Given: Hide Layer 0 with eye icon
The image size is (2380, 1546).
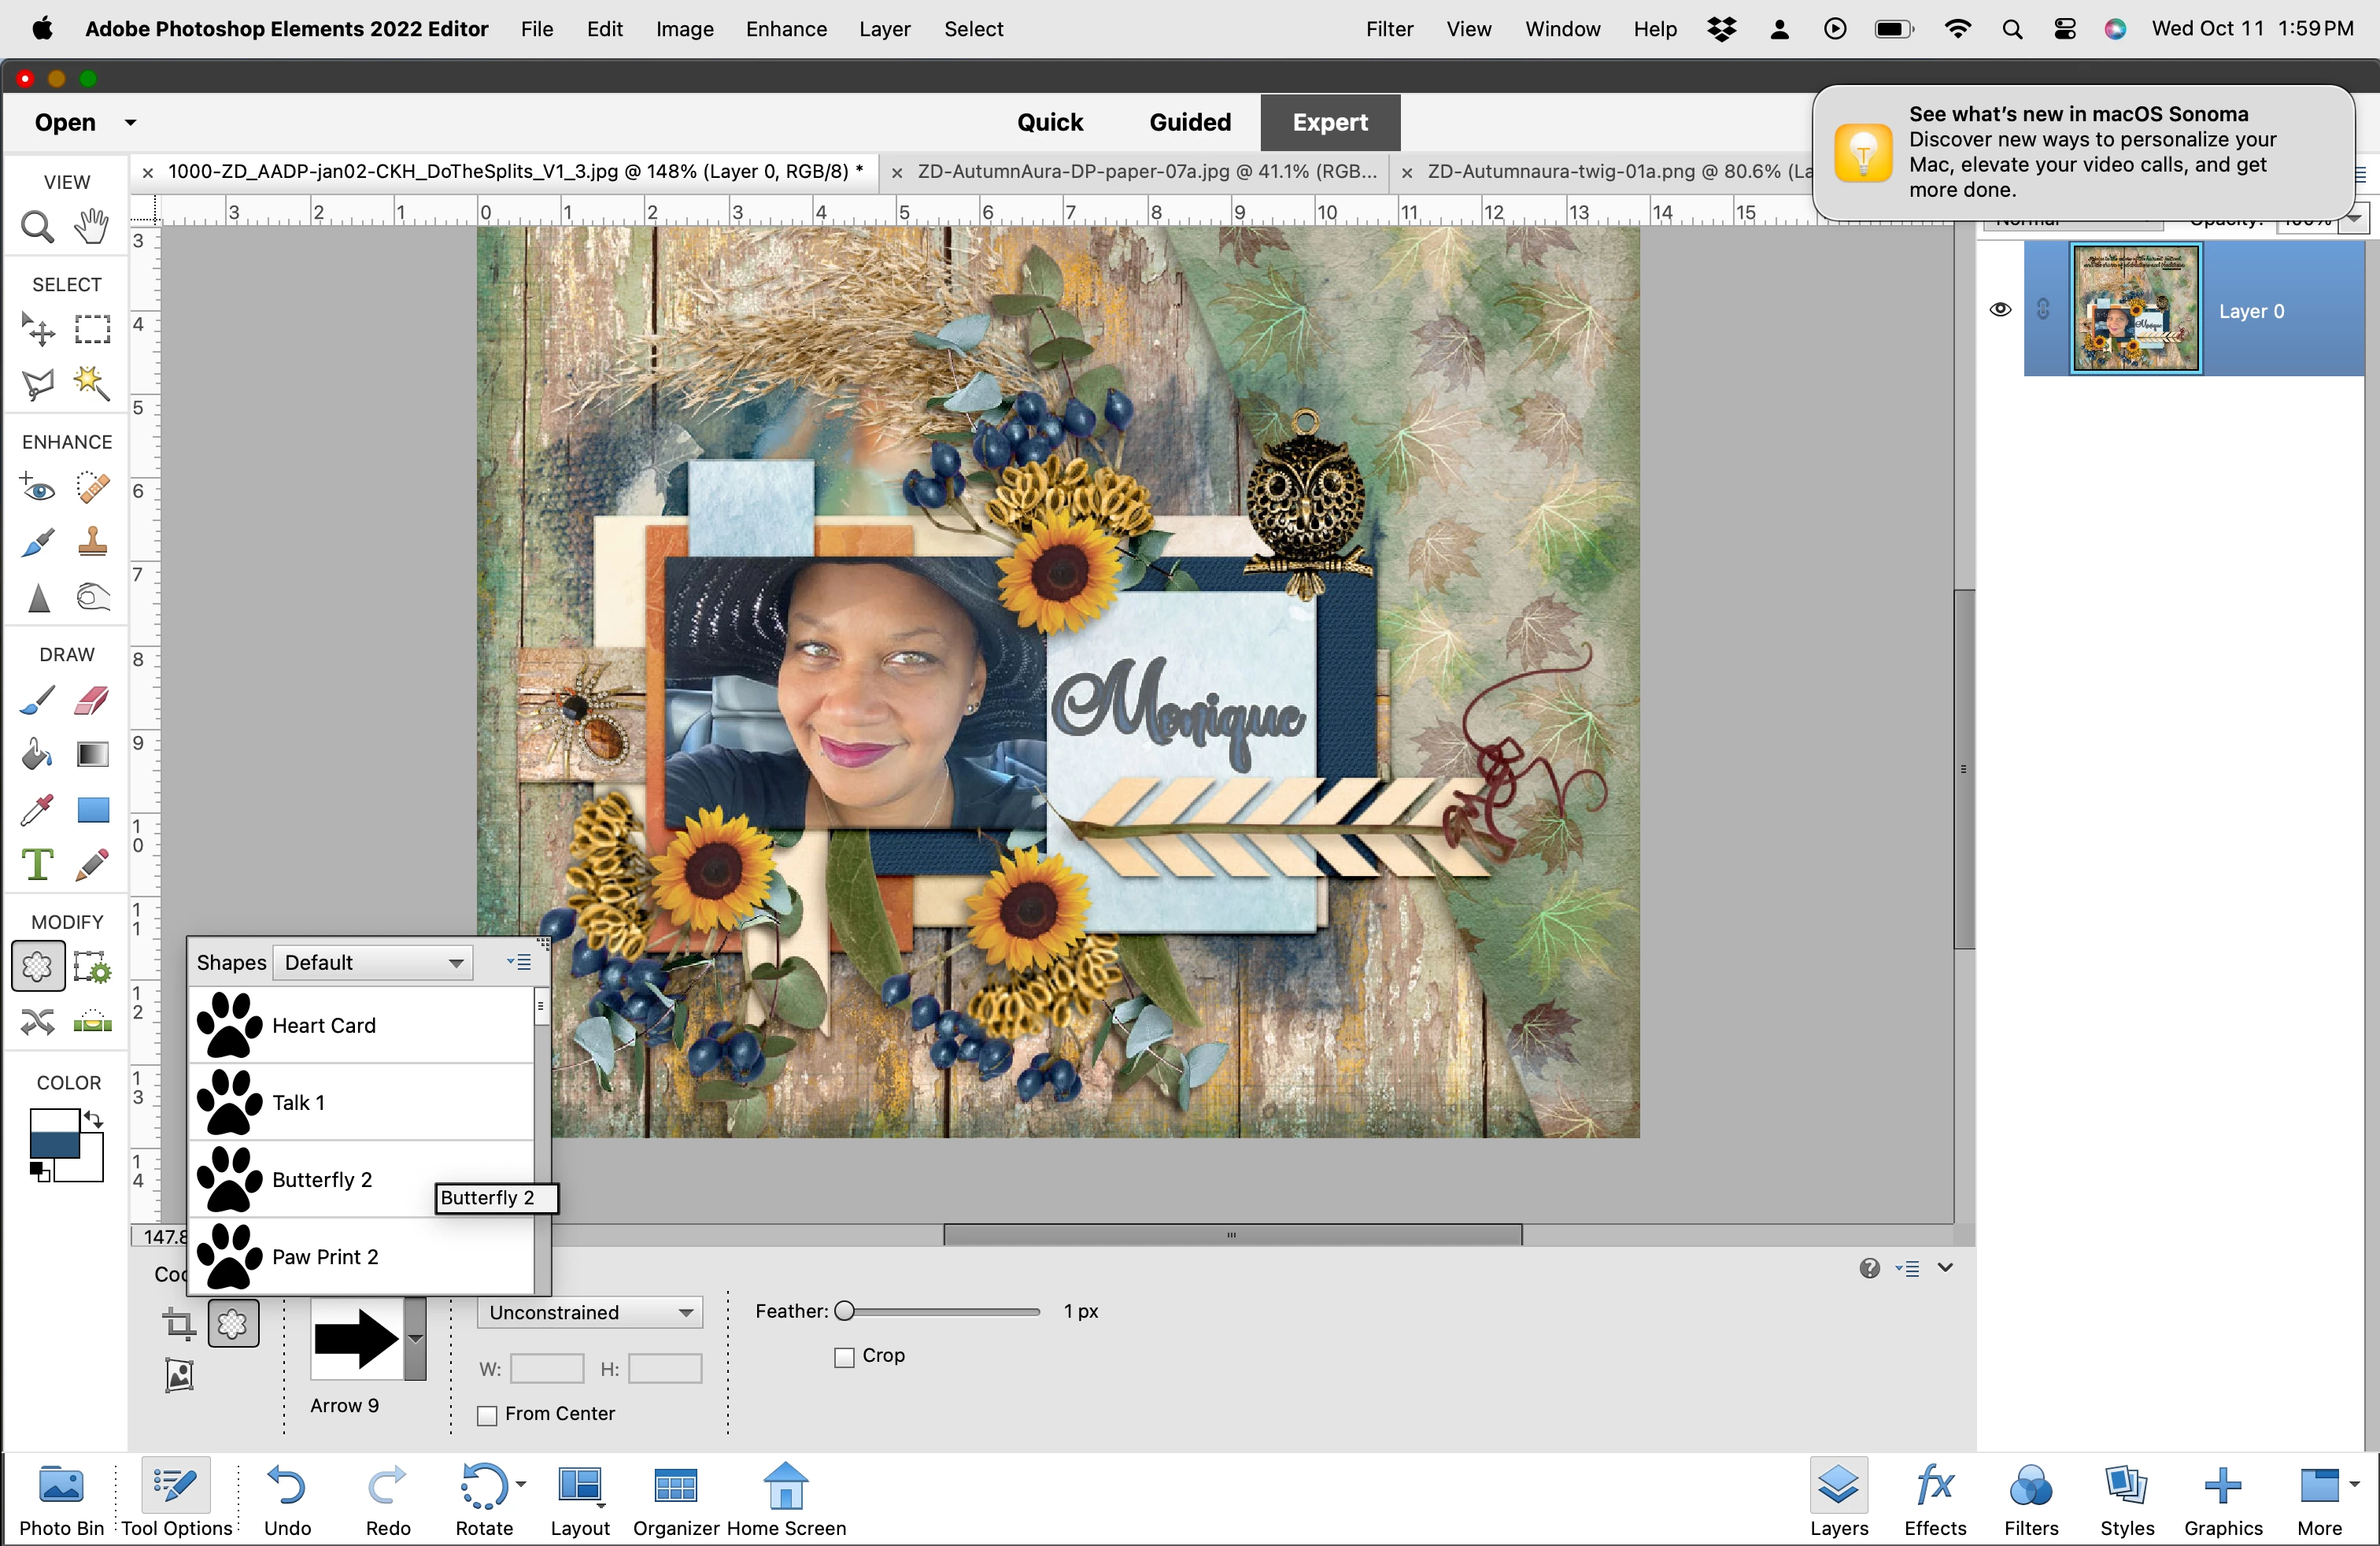Looking at the screenshot, I should [x=2000, y=310].
